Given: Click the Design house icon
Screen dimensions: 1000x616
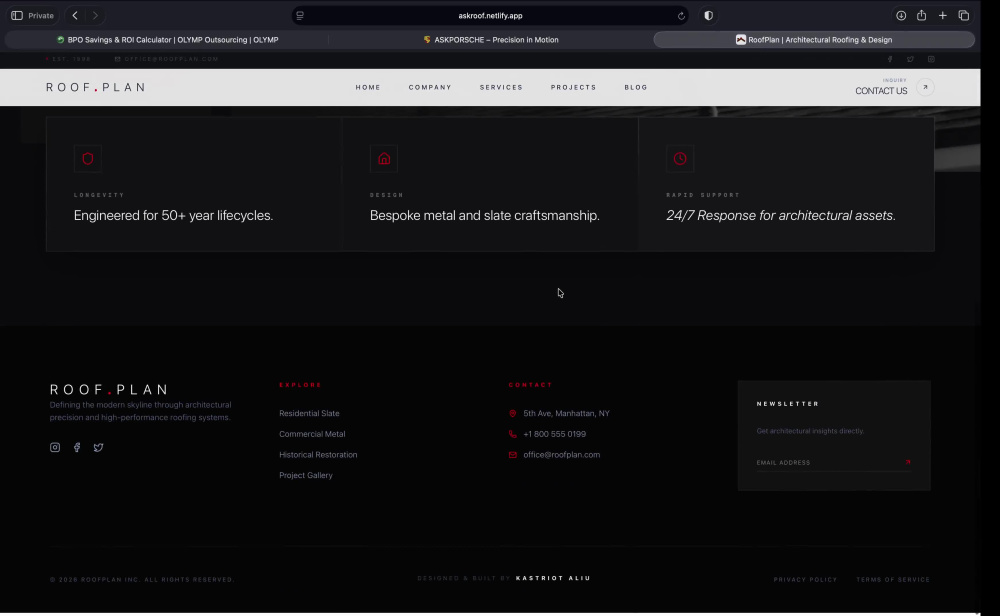Looking at the screenshot, I should pos(384,159).
